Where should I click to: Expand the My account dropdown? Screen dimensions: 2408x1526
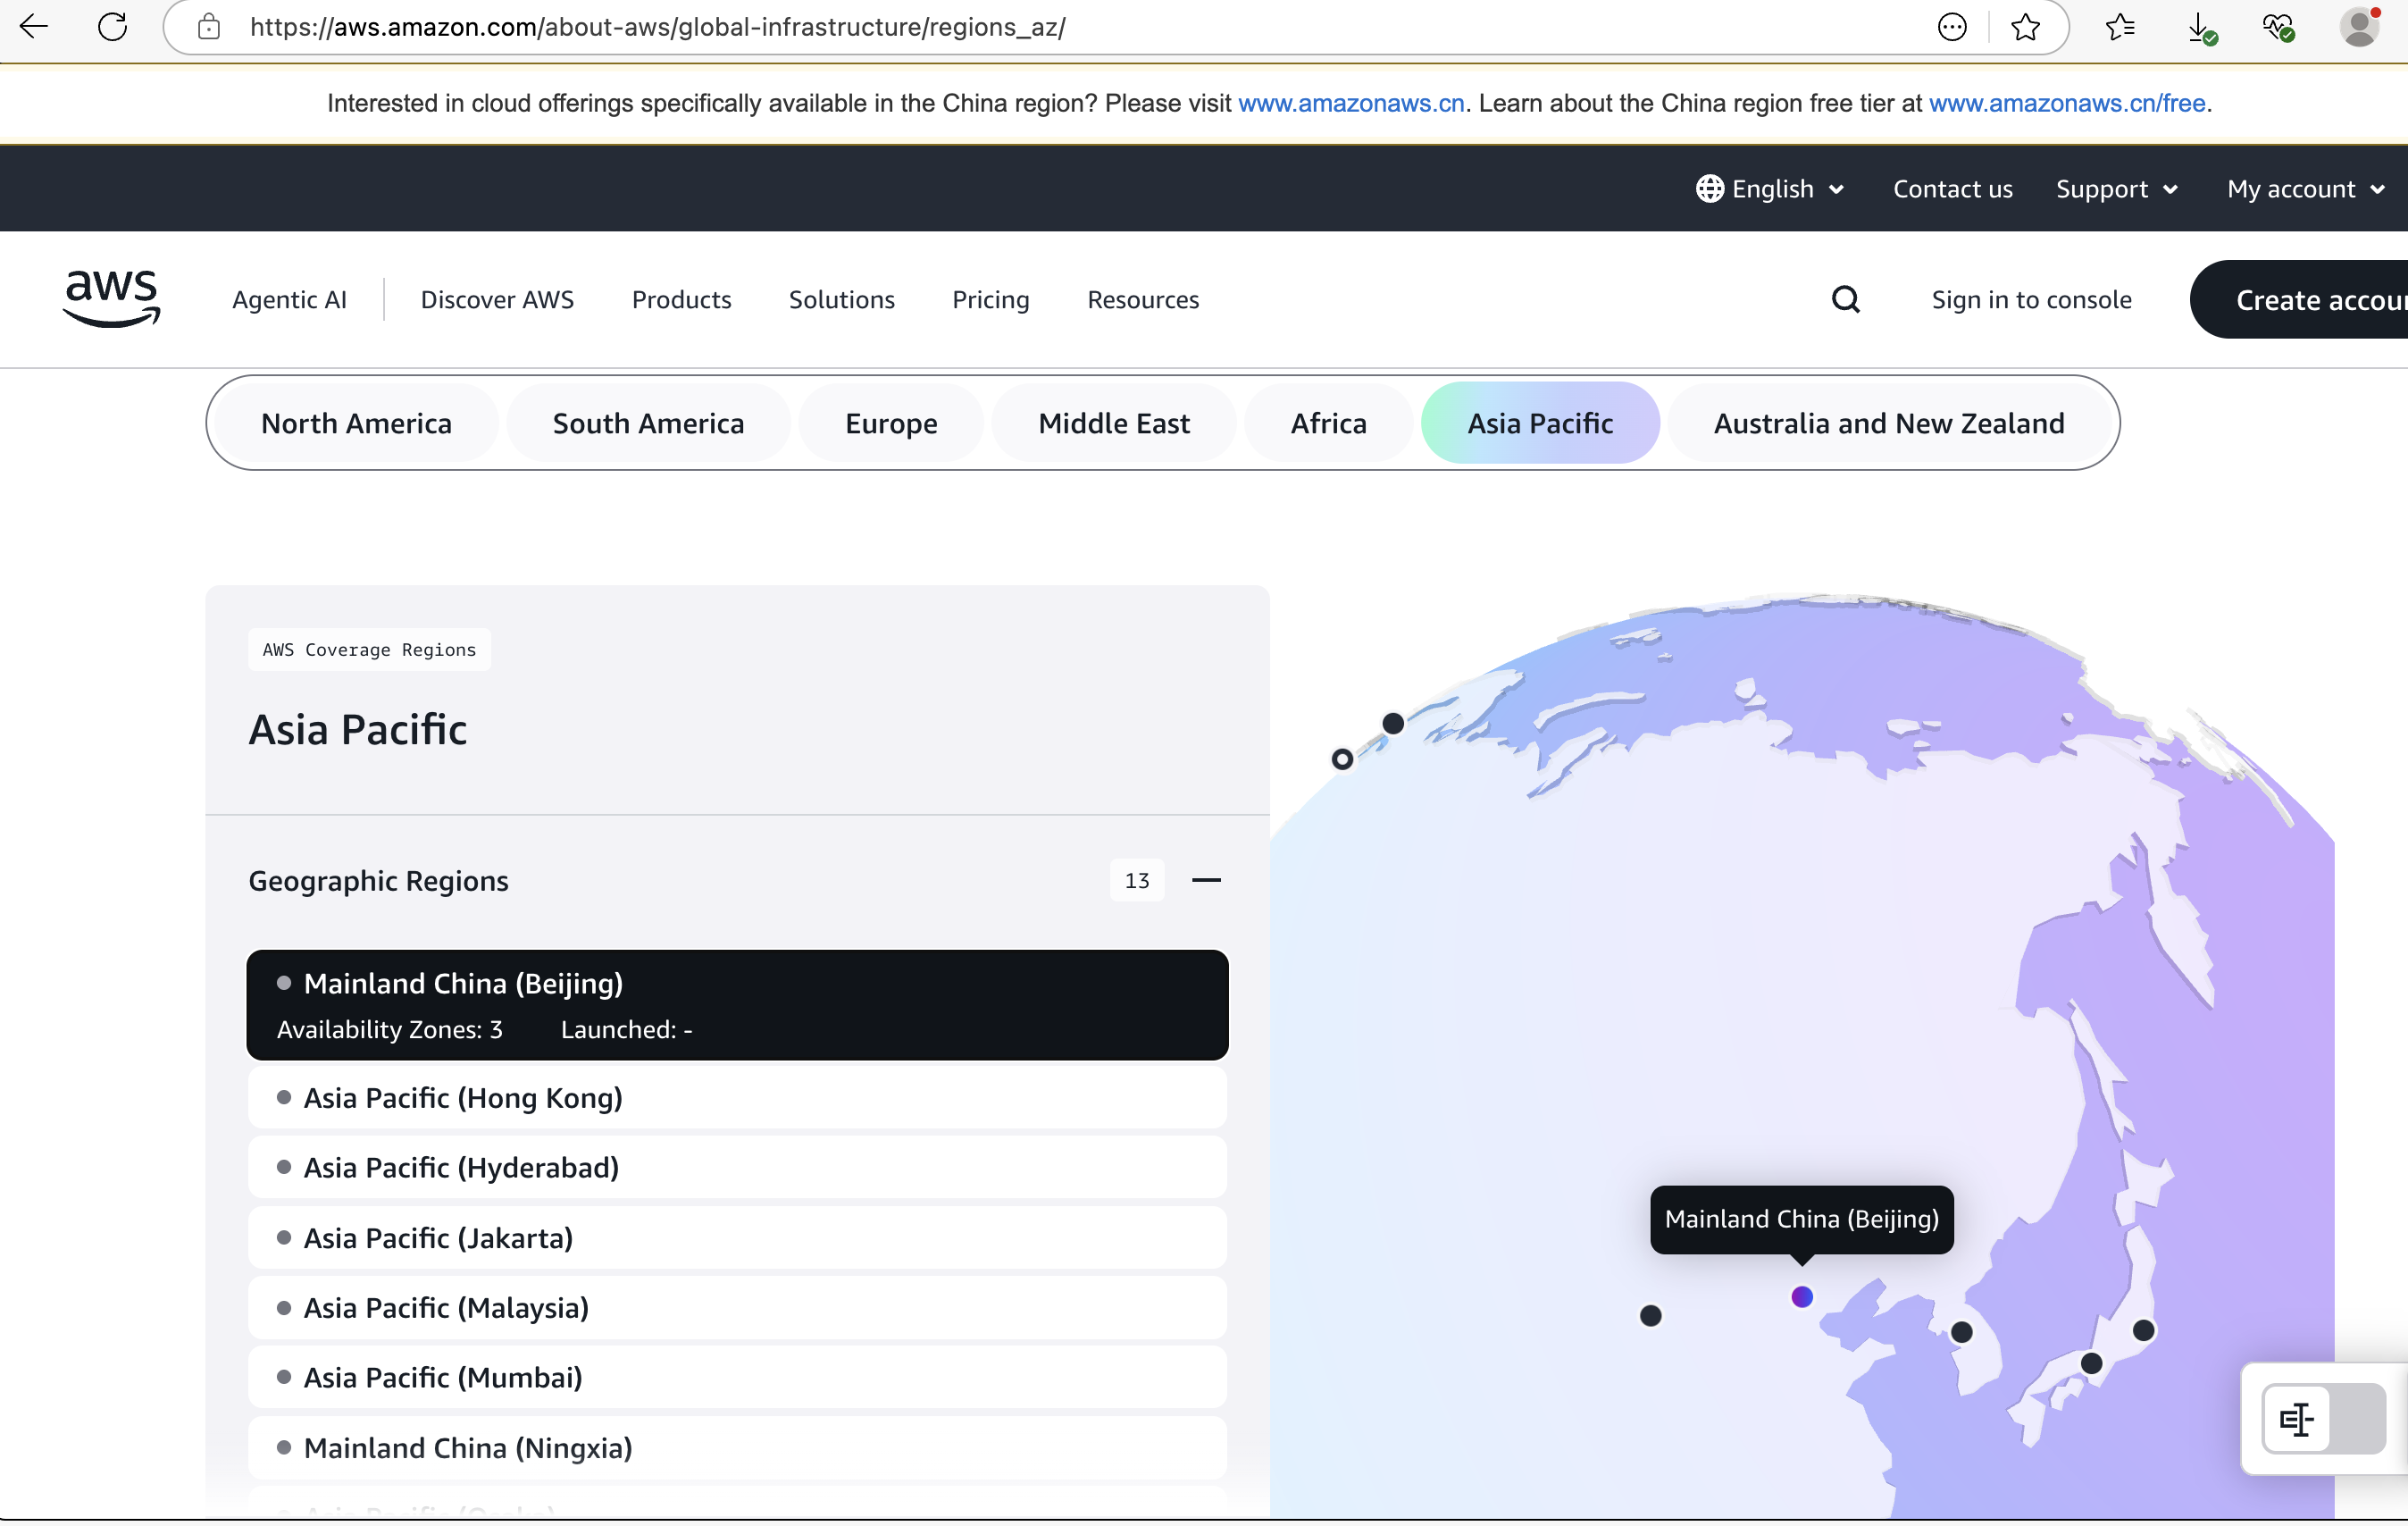pos(2305,189)
